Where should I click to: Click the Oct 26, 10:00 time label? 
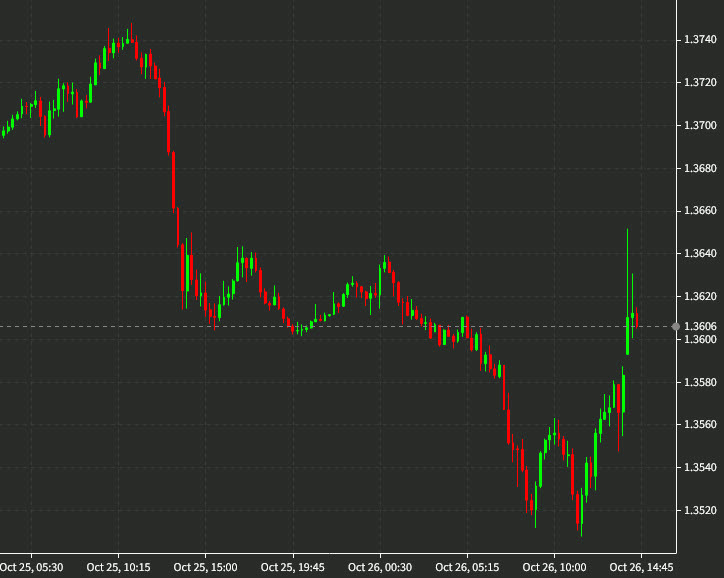pyautogui.click(x=555, y=567)
